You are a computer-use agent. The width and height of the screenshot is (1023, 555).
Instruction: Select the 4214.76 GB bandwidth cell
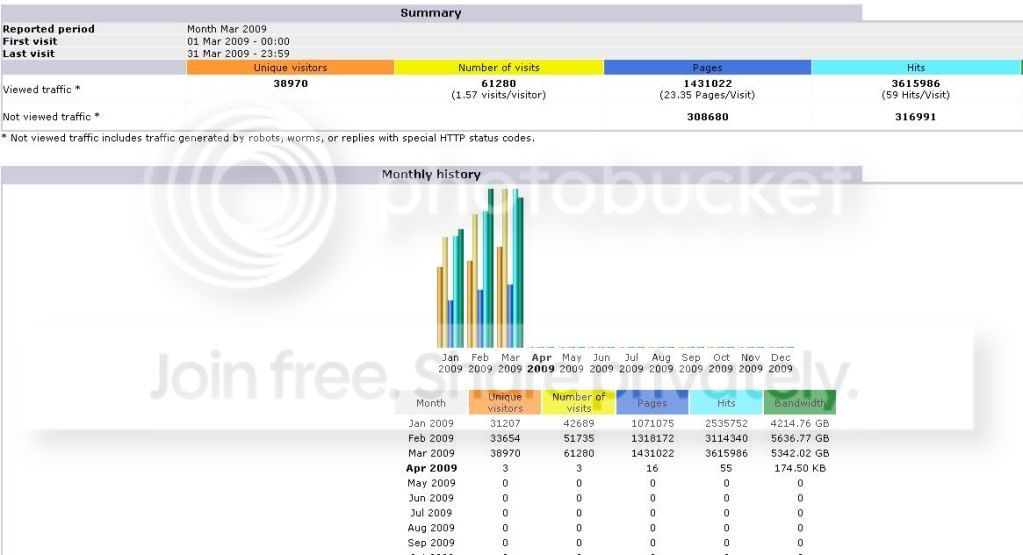coord(800,423)
